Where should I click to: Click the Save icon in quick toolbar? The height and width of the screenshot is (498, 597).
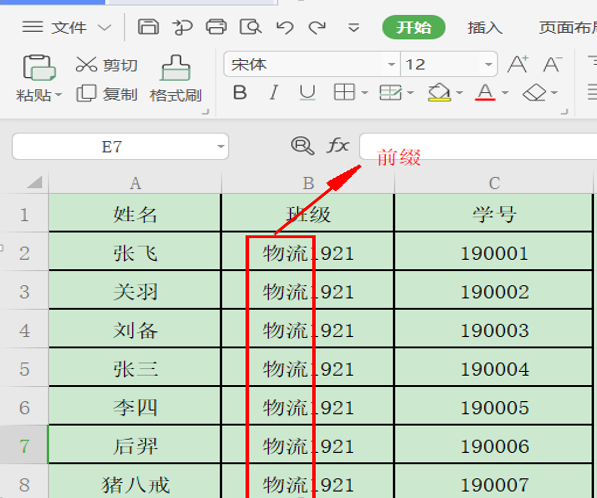(148, 27)
